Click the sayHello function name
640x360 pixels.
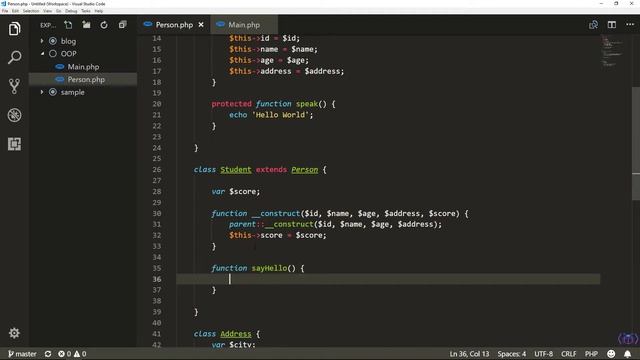[269, 268]
